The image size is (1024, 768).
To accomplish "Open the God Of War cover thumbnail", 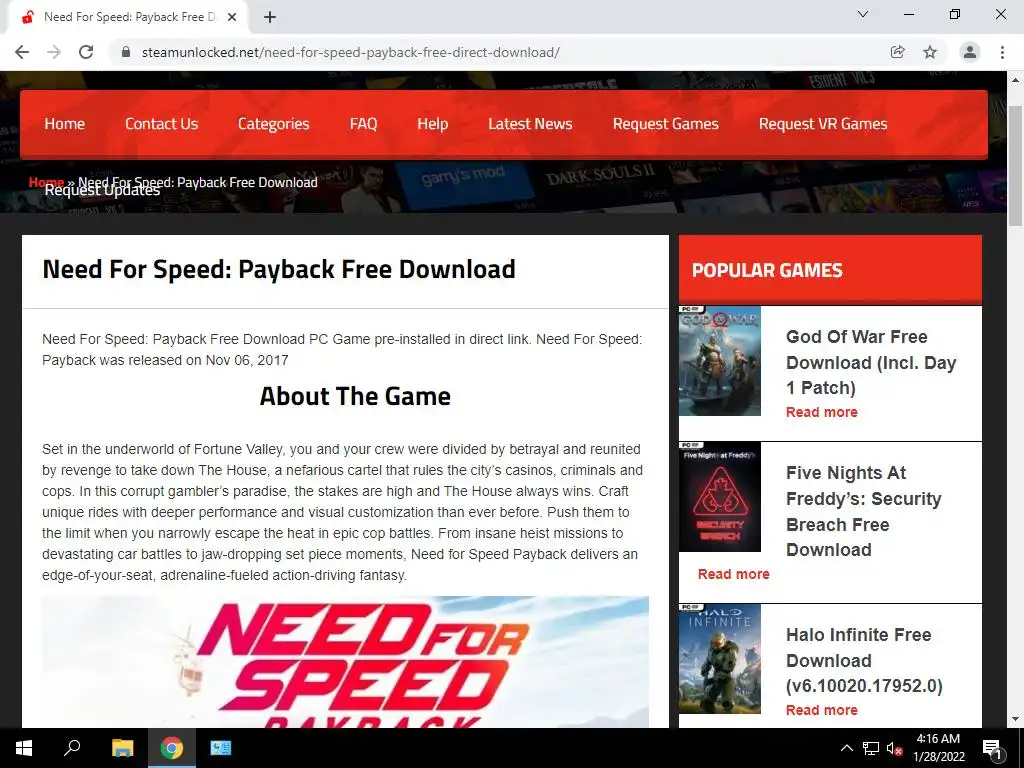I will tap(720, 360).
